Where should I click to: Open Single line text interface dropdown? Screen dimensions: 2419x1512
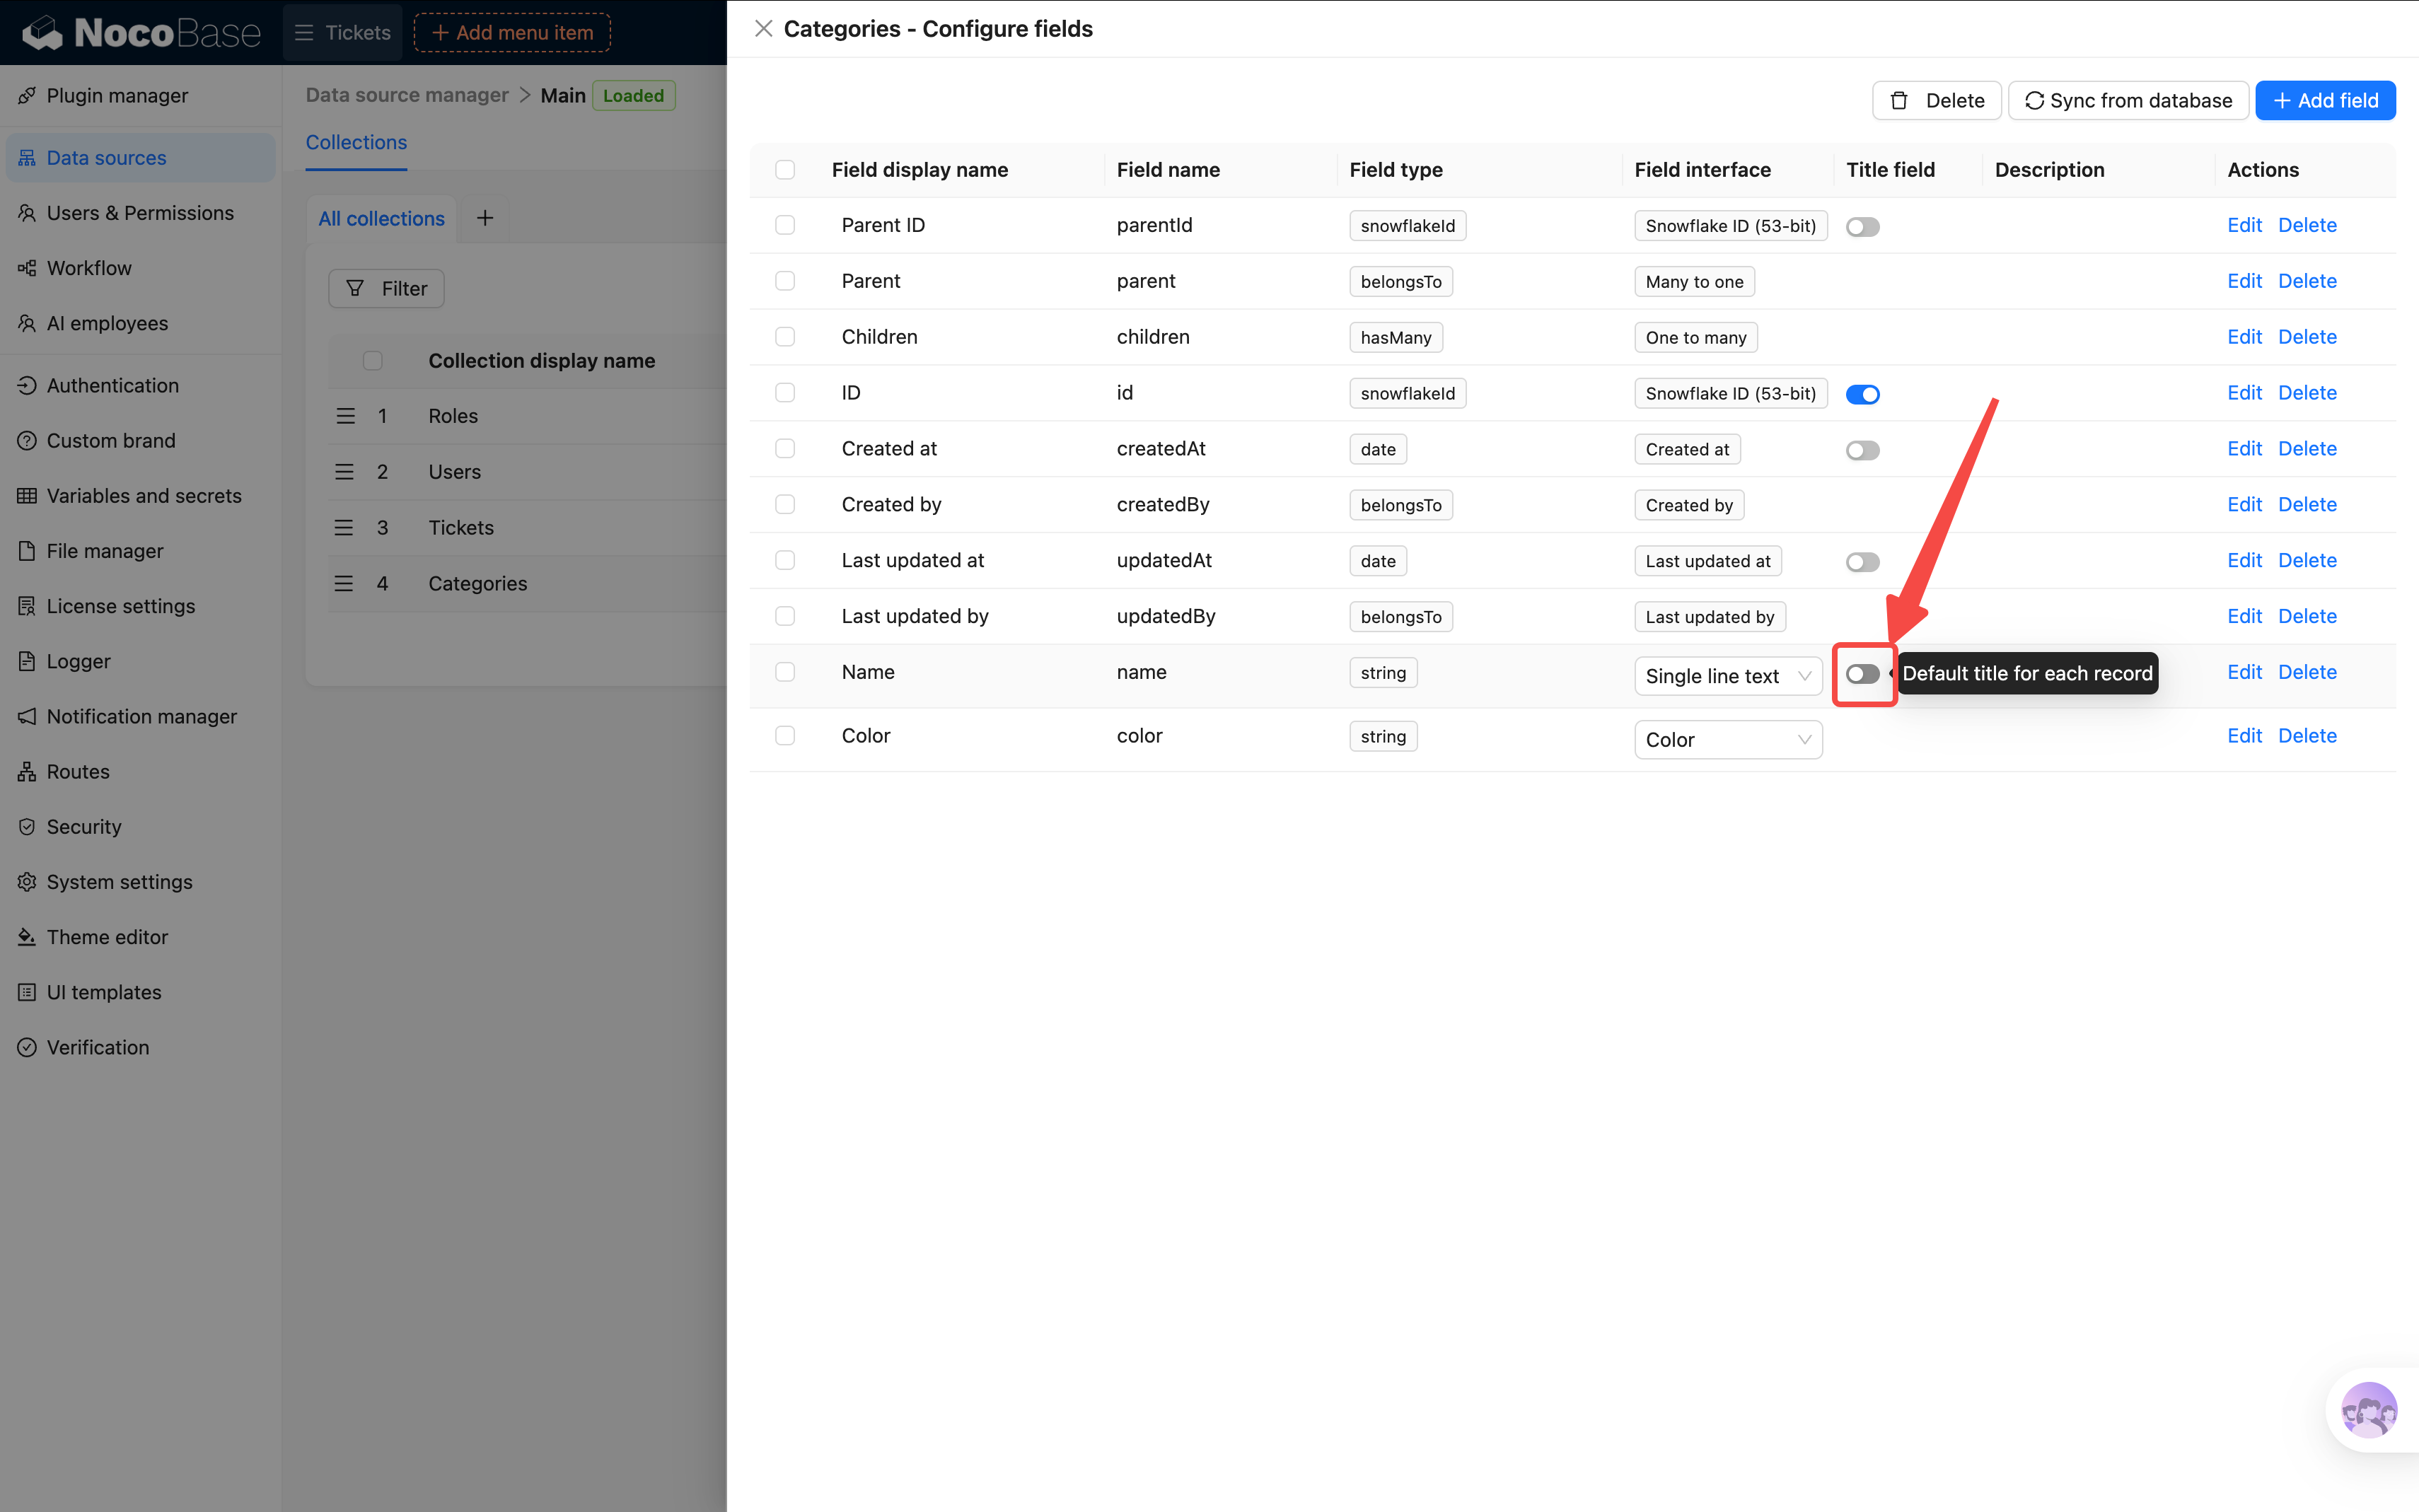[1727, 676]
